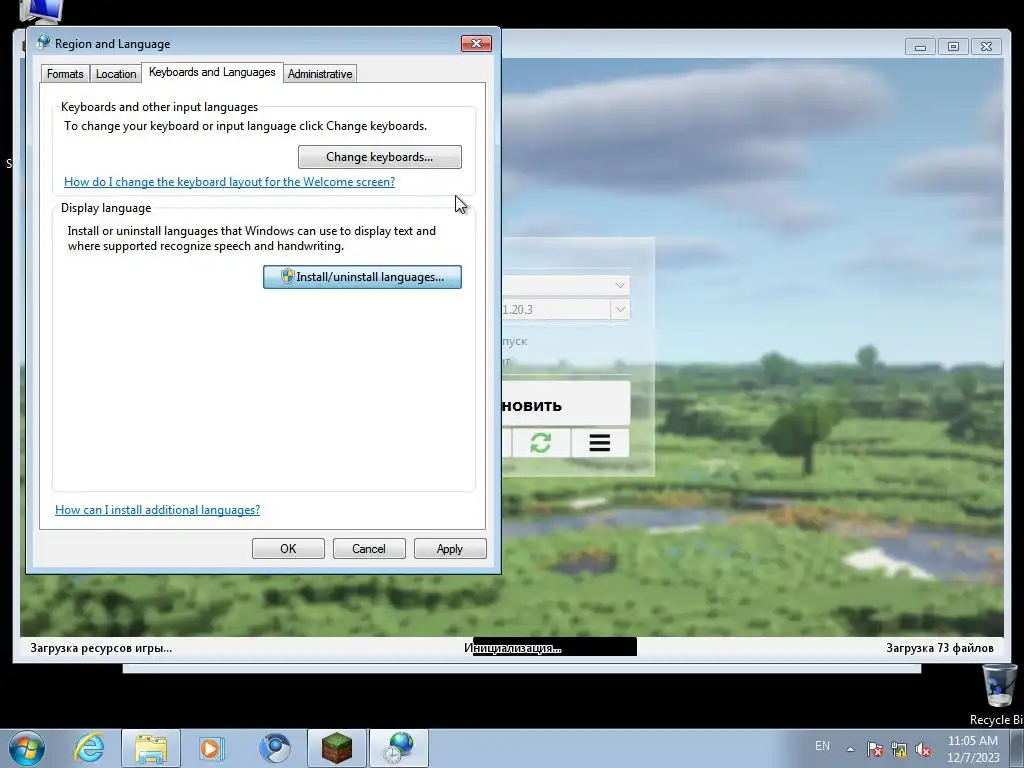Click the muted volume speaker icon in the tray
This screenshot has width=1024, height=768.
[x=923, y=749]
